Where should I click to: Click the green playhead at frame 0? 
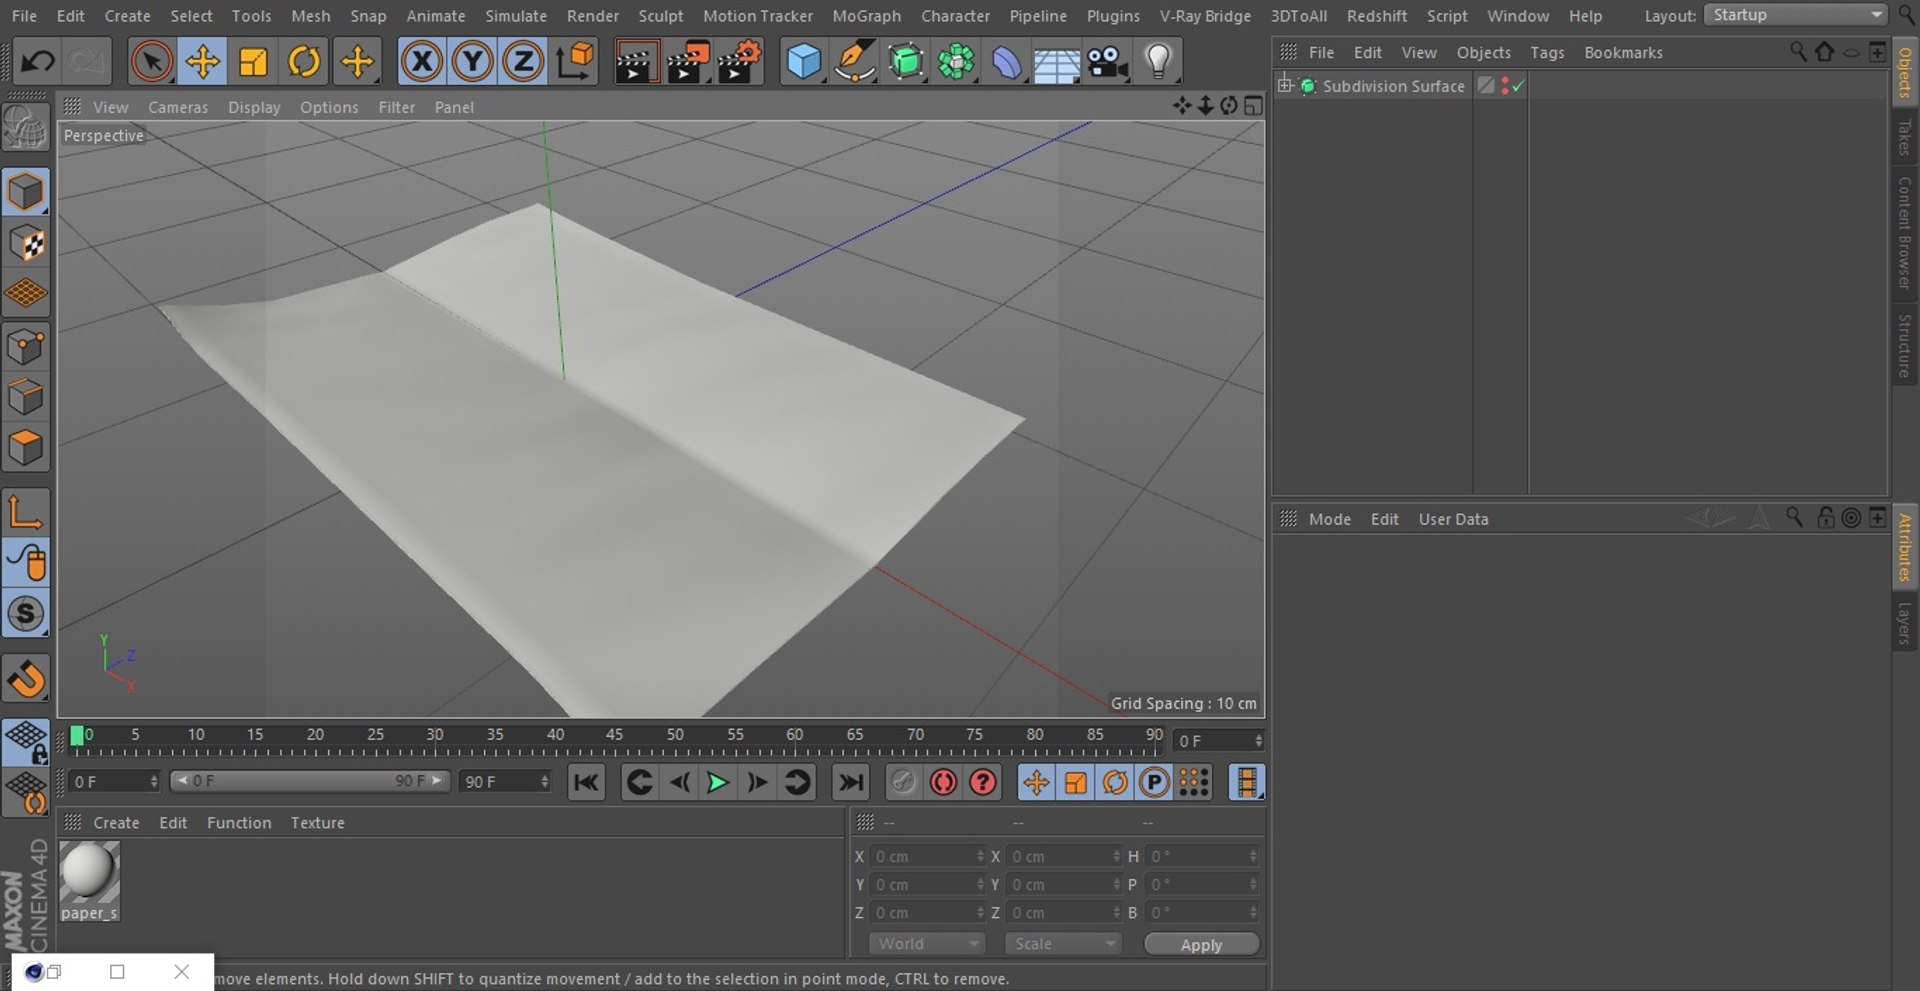(77, 736)
